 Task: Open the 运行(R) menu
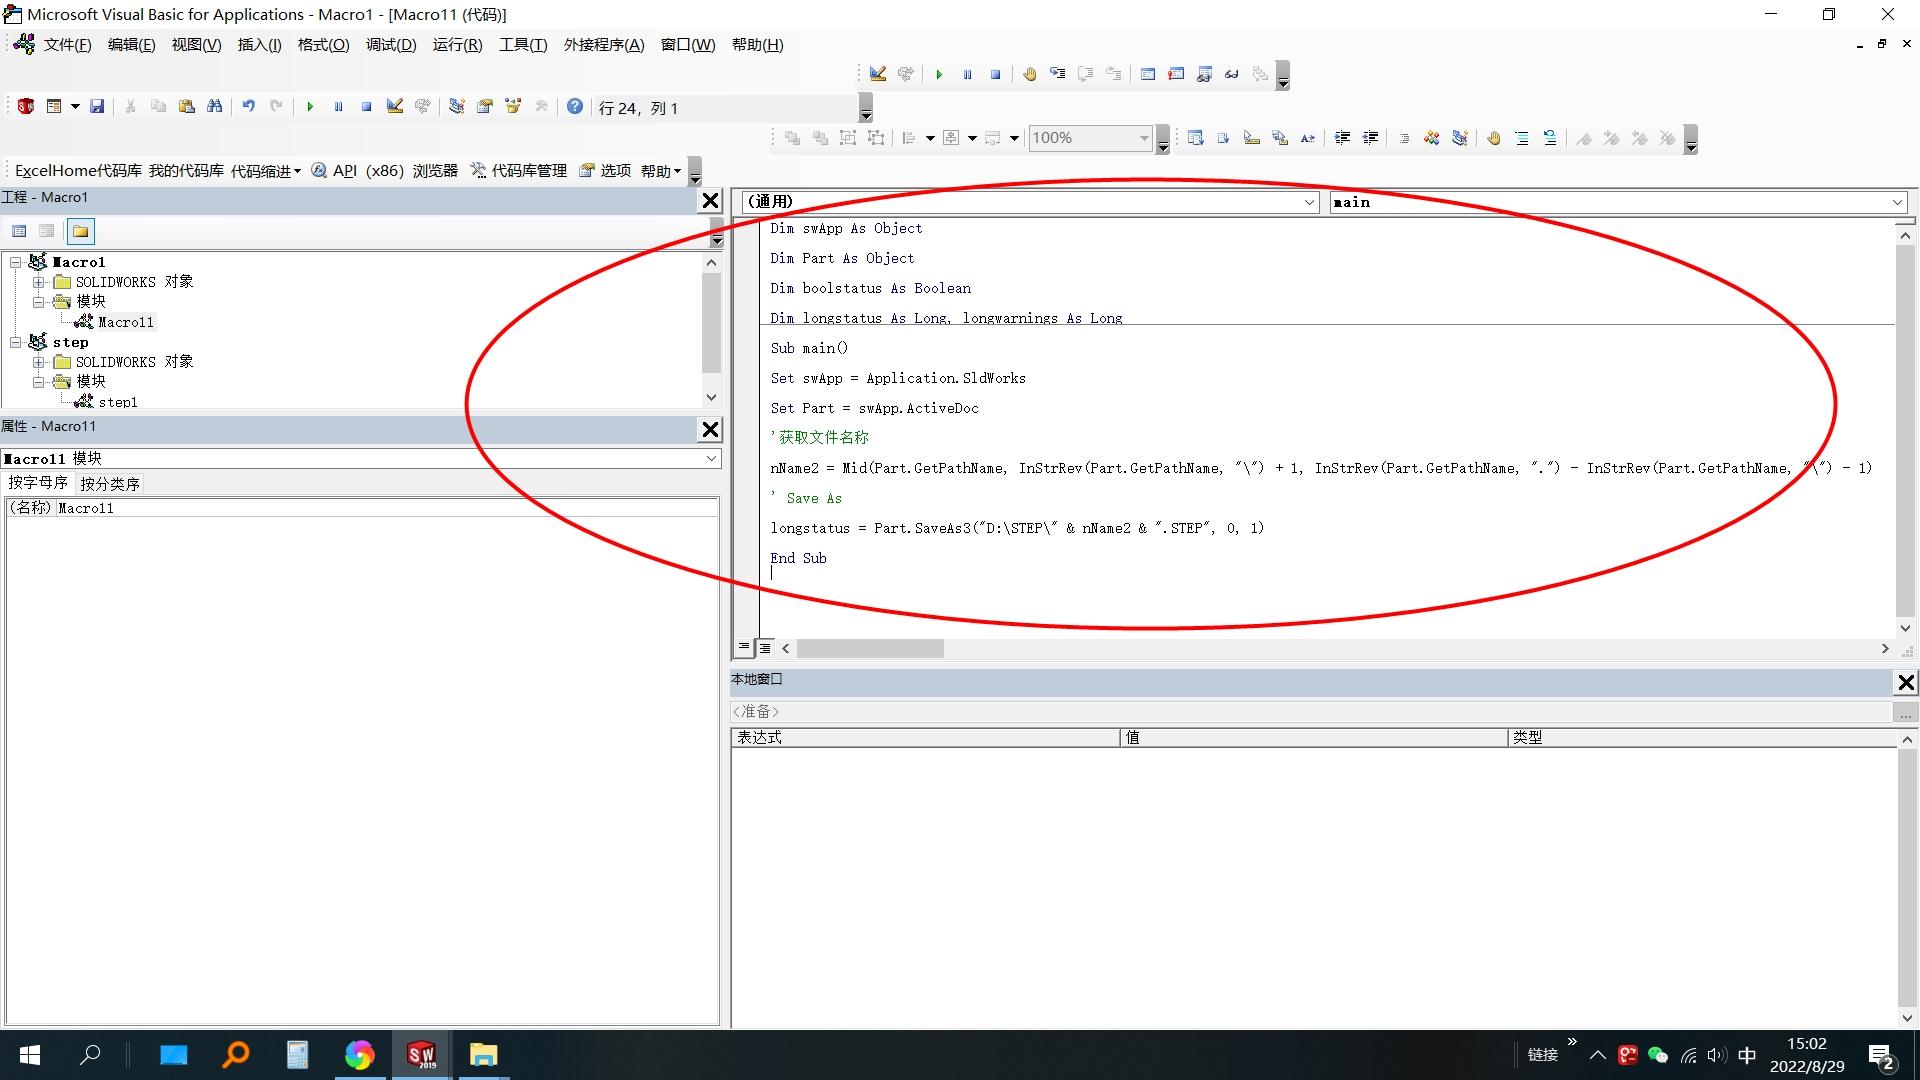coord(457,45)
